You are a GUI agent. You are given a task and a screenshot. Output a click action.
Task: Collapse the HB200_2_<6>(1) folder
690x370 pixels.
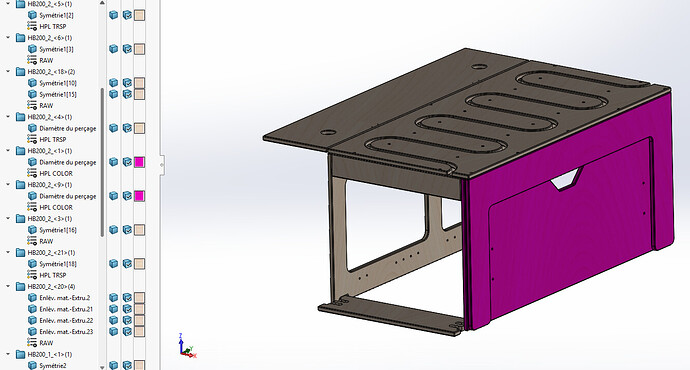pyautogui.click(x=8, y=37)
